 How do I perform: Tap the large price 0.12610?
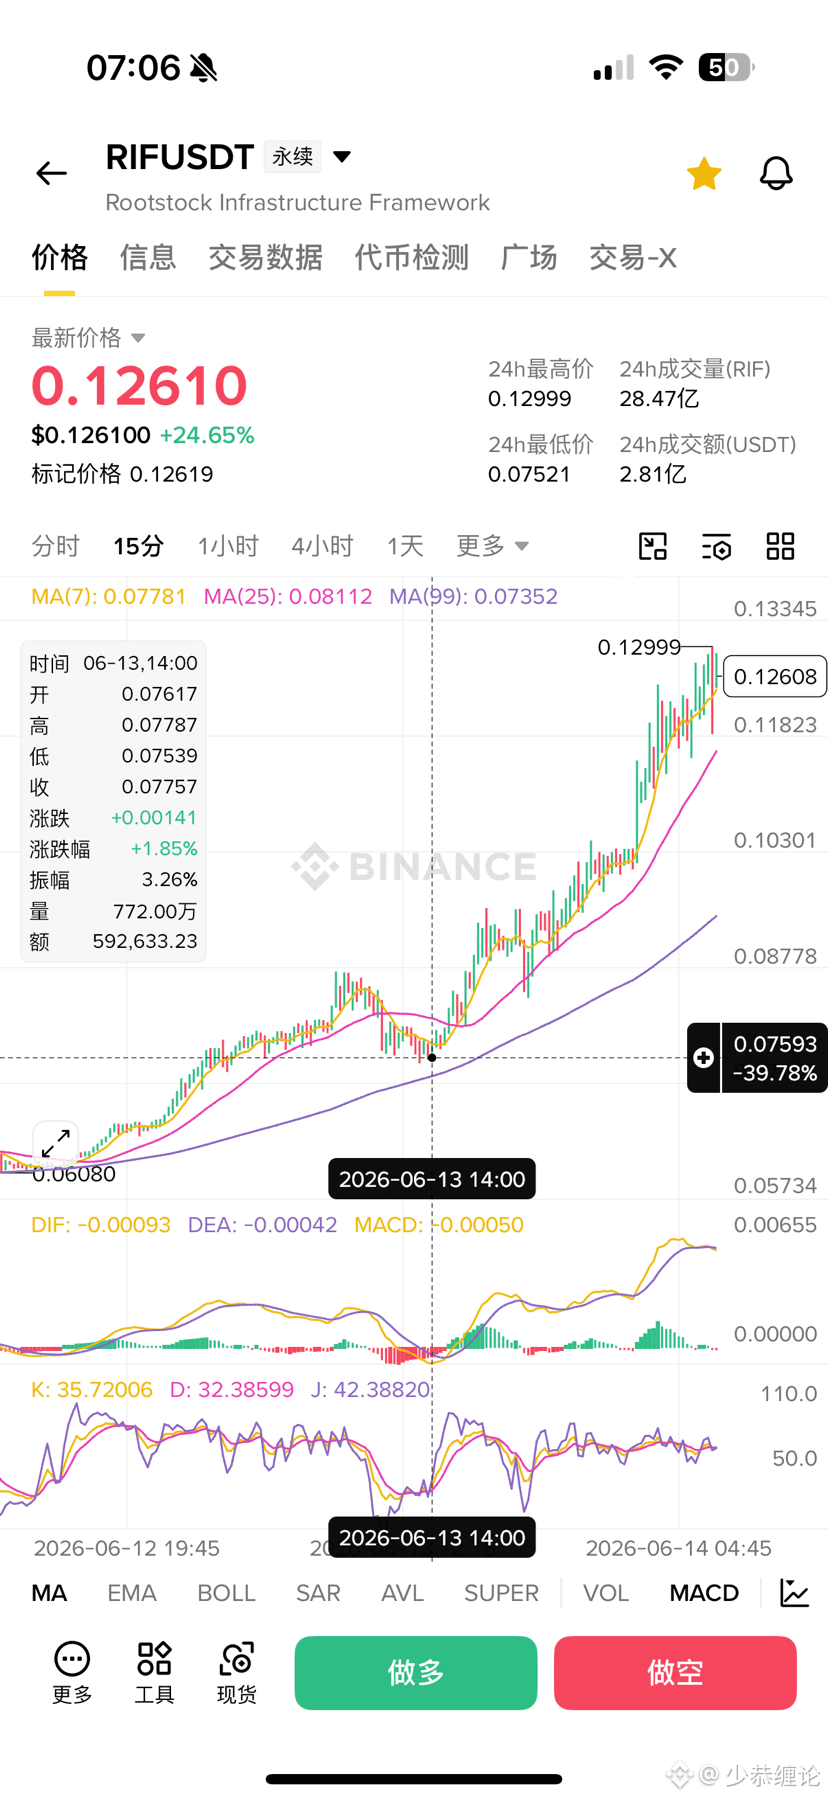[x=139, y=386]
